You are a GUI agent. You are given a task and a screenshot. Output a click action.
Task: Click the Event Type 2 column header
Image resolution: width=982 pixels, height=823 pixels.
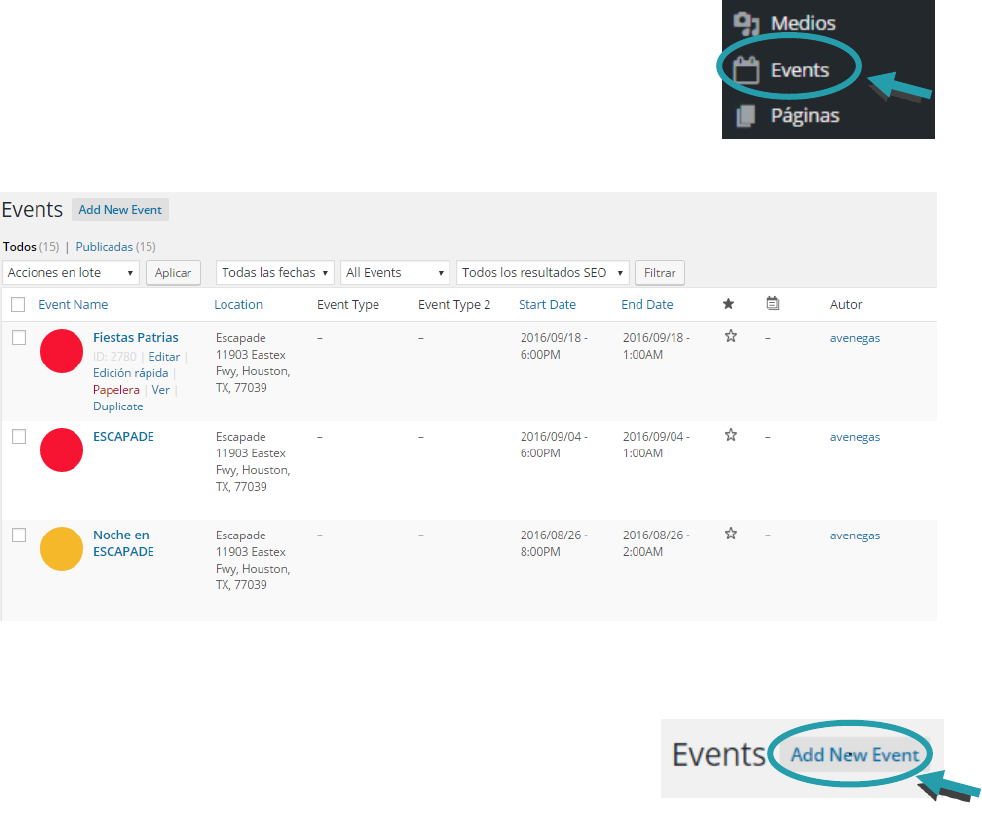[x=454, y=304]
